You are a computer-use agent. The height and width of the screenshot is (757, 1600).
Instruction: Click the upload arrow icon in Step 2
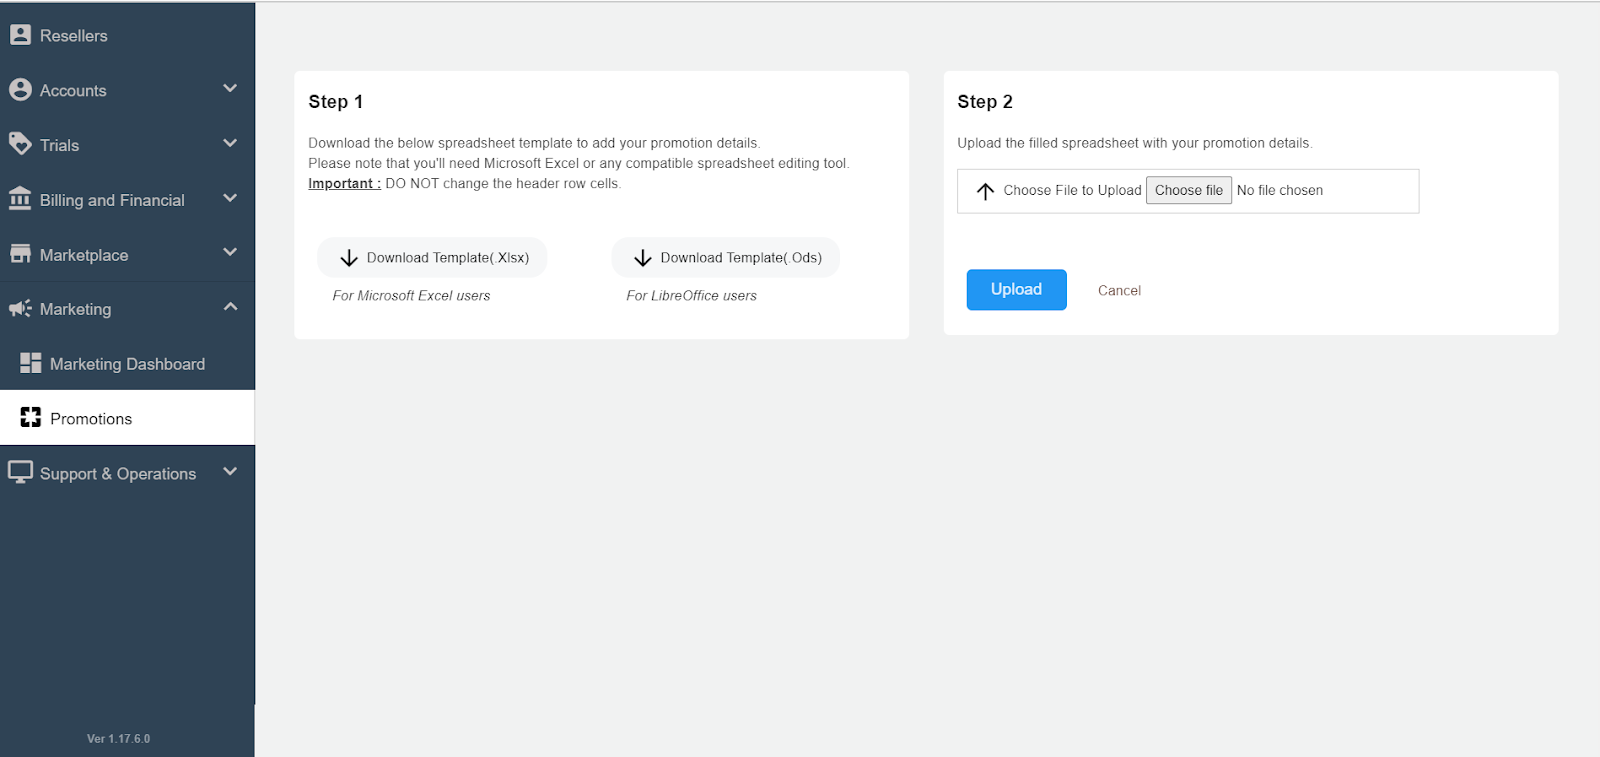click(985, 191)
